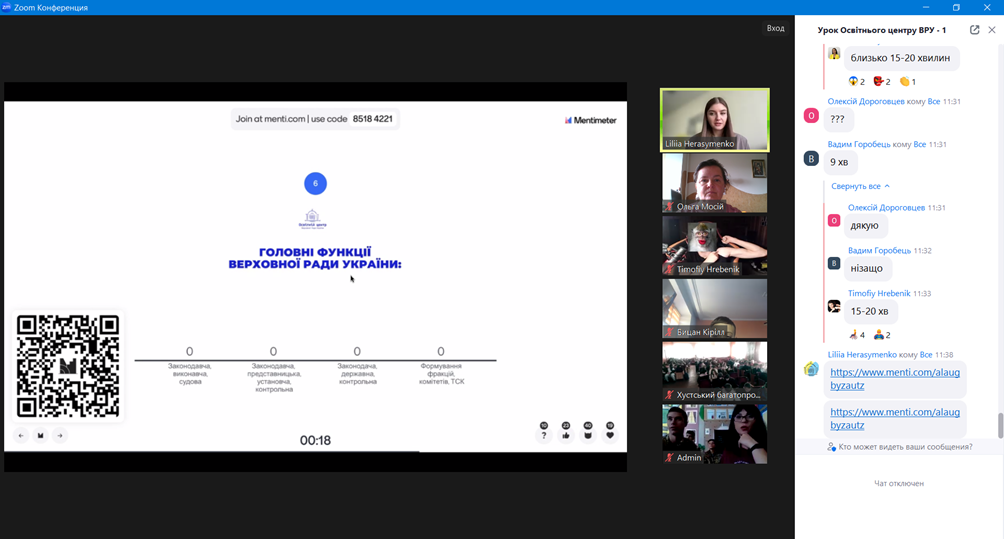Select the Admin participant video tile

point(714,433)
